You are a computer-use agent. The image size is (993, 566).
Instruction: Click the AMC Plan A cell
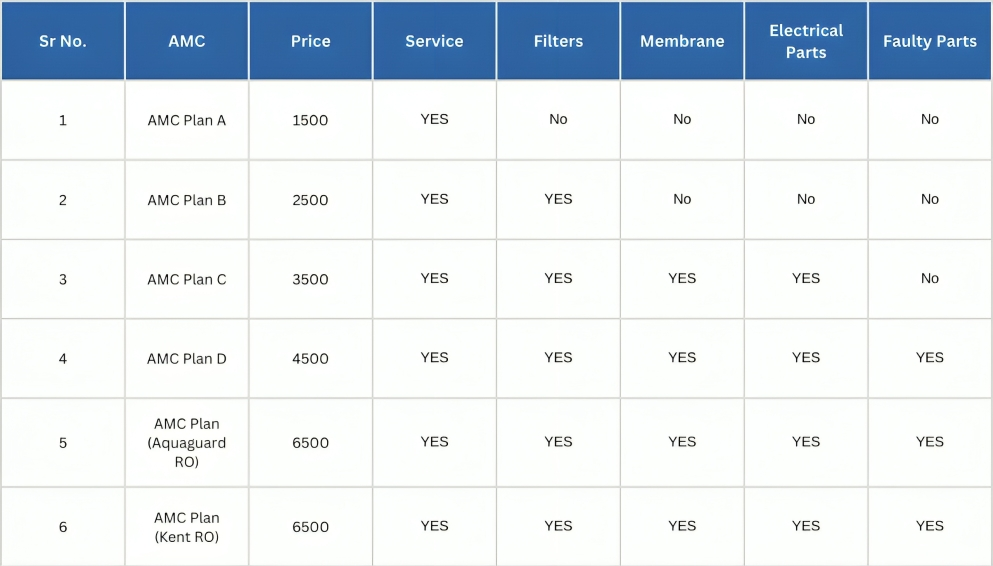[x=187, y=120]
